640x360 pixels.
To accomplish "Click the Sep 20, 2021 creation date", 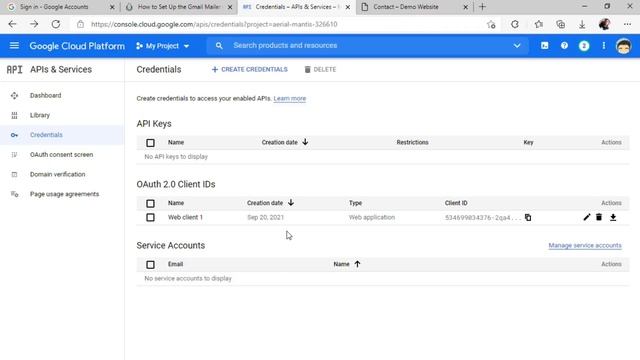I will pyautogui.click(x=265, y=217).
